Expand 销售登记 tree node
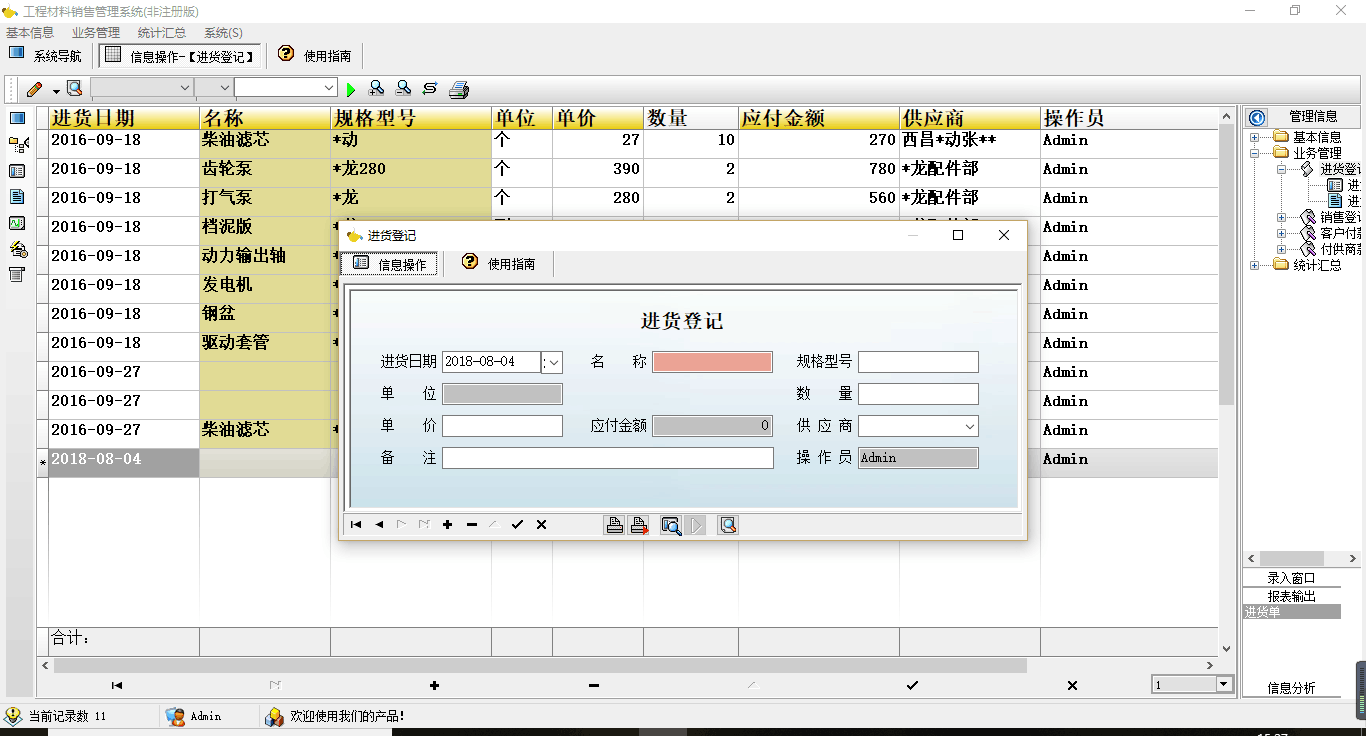This screenshot has width=1366, height=736. (1282, 217)
